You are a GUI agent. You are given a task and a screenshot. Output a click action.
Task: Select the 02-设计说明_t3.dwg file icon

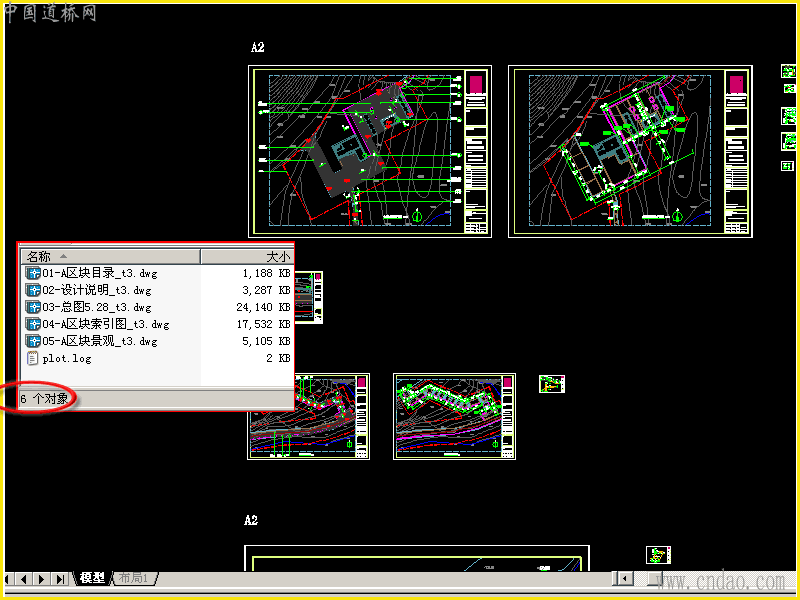click(33, 290)
